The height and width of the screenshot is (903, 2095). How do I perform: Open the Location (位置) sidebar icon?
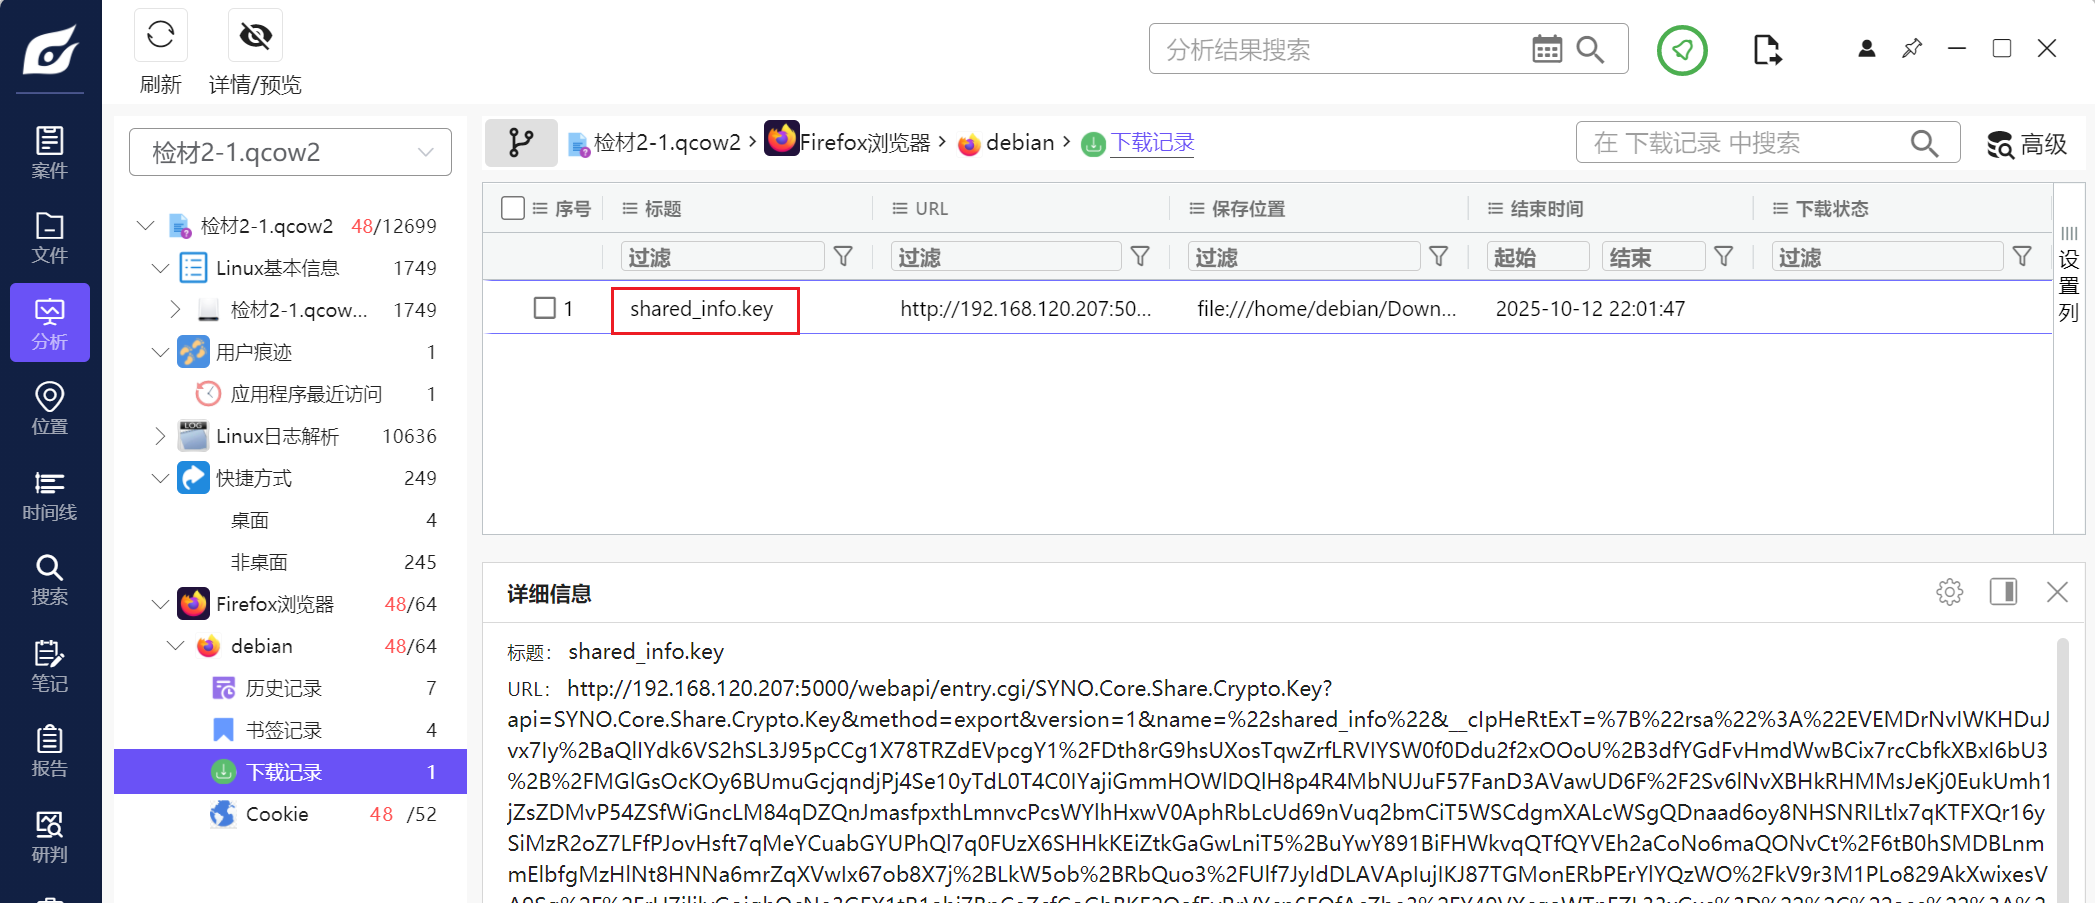[49, 408]
